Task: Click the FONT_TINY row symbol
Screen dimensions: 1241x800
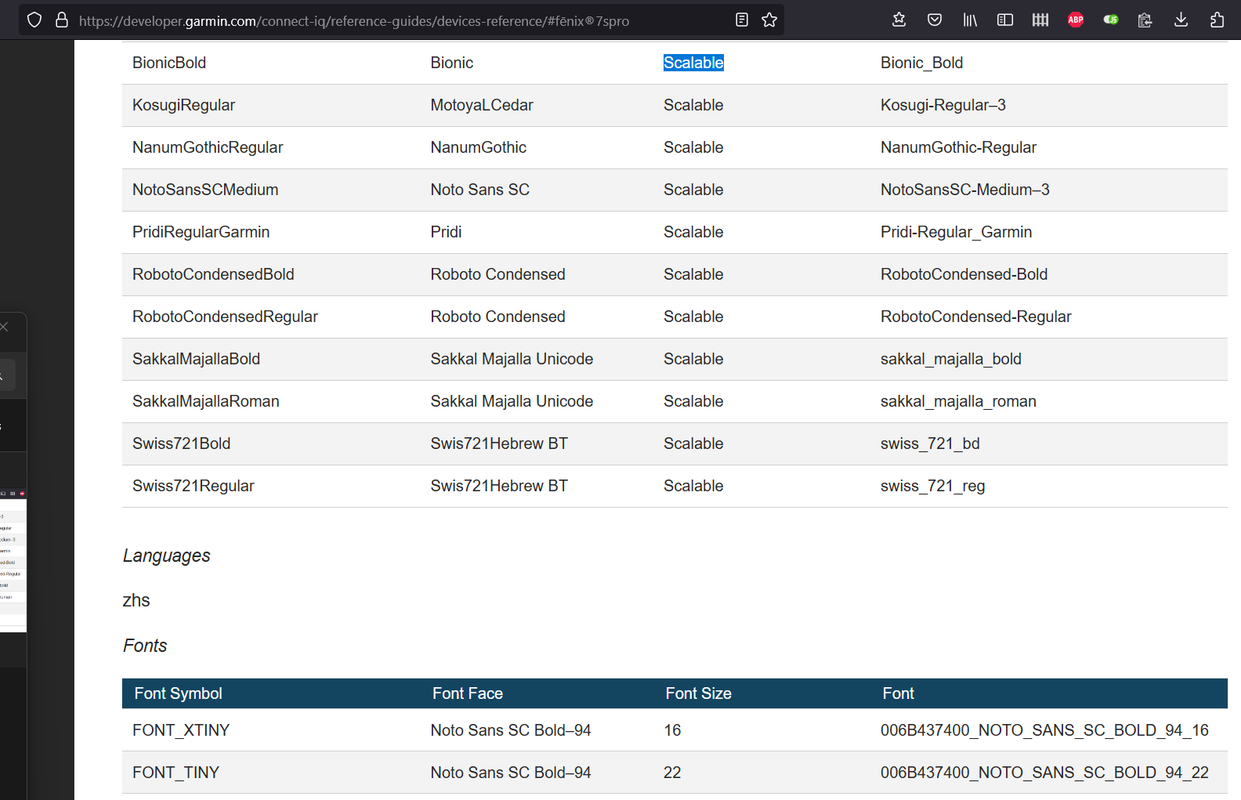Action: (x=176, y=772)
